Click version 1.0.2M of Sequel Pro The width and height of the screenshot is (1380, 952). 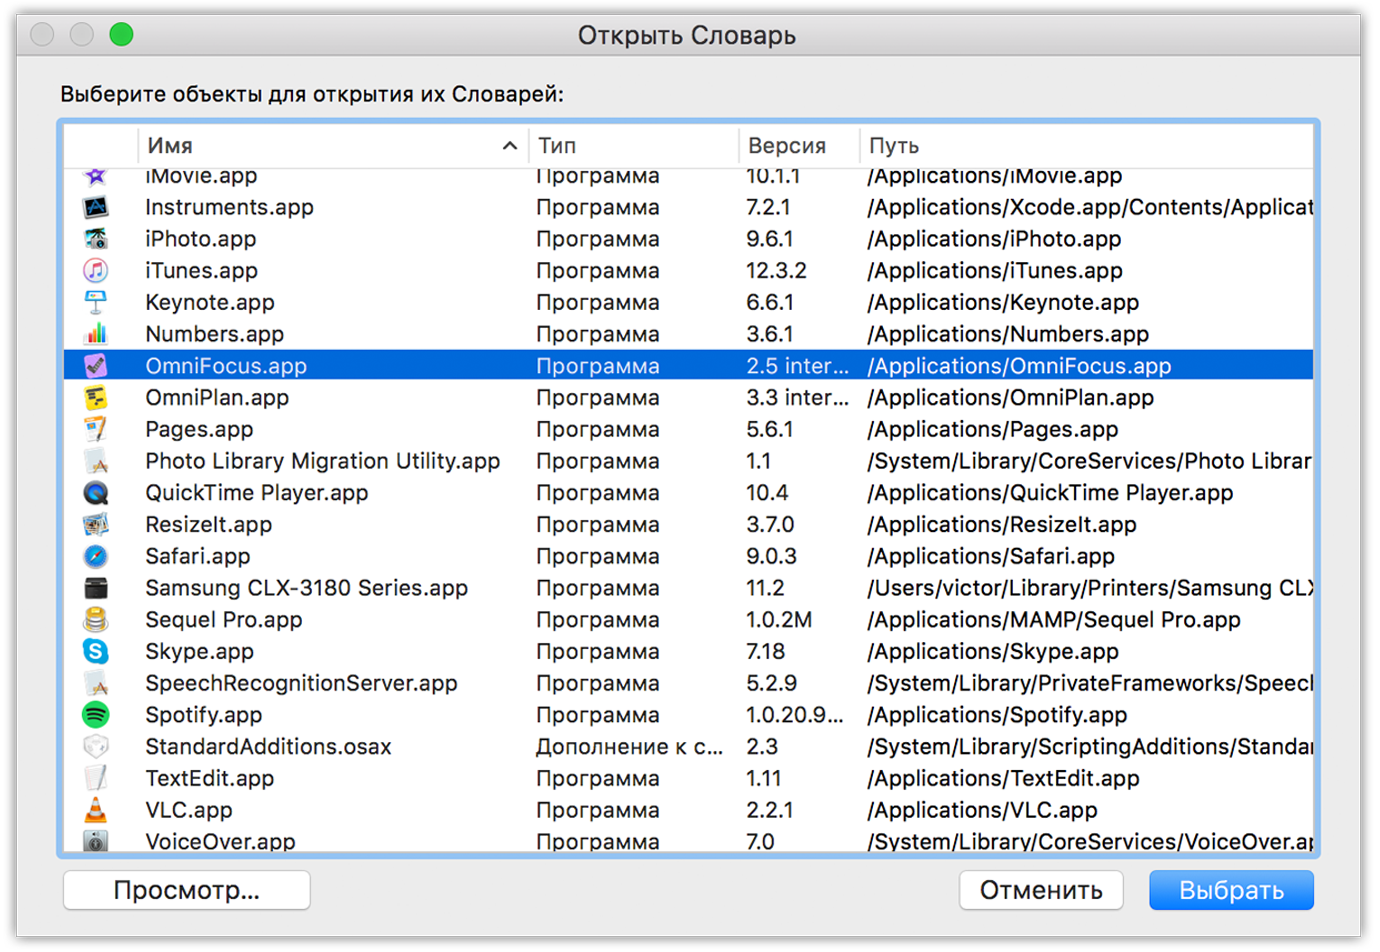[779, 620]
